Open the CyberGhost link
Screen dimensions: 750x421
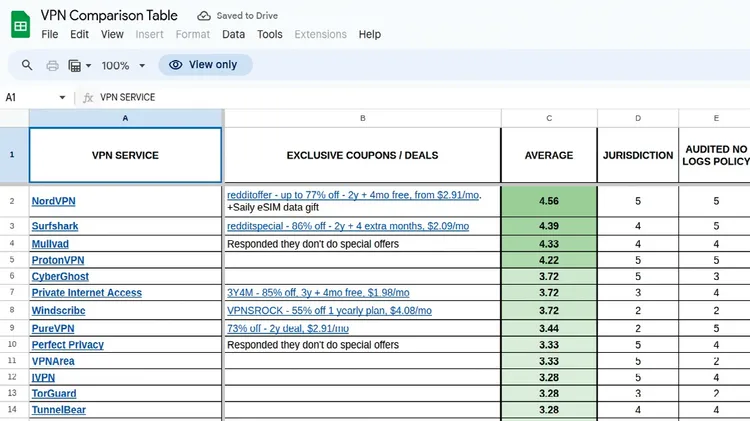pyautogui.click(x=60, y=277)
